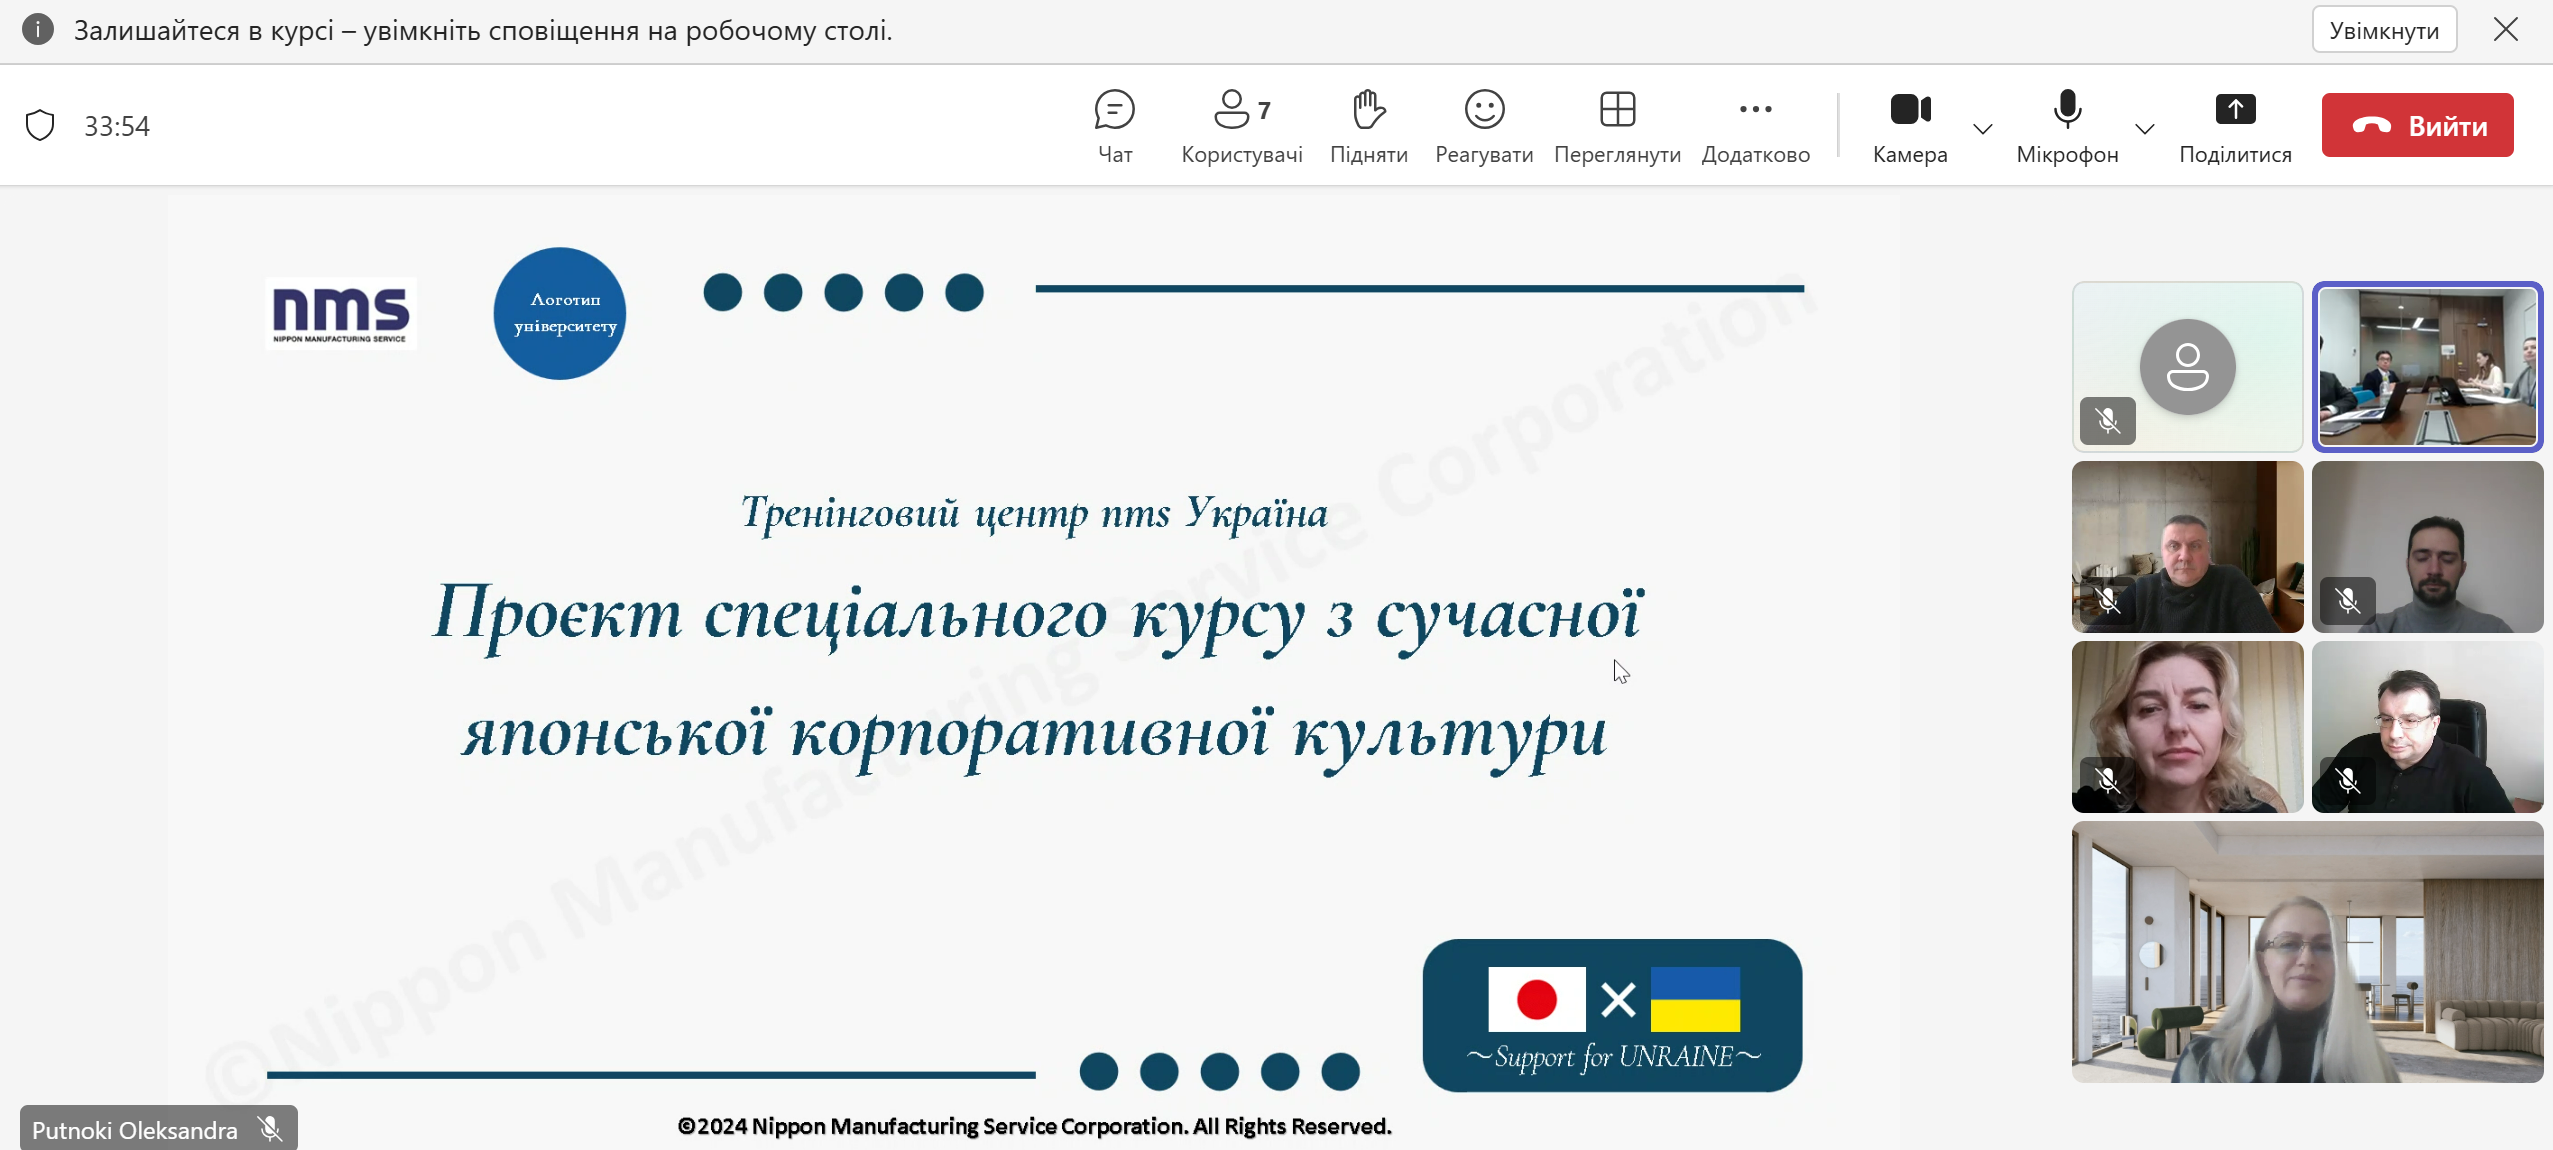Expand camera options chevron
This screenshot has width=2553, height=1150.
pyautogui.click(x=1982, y=129)
